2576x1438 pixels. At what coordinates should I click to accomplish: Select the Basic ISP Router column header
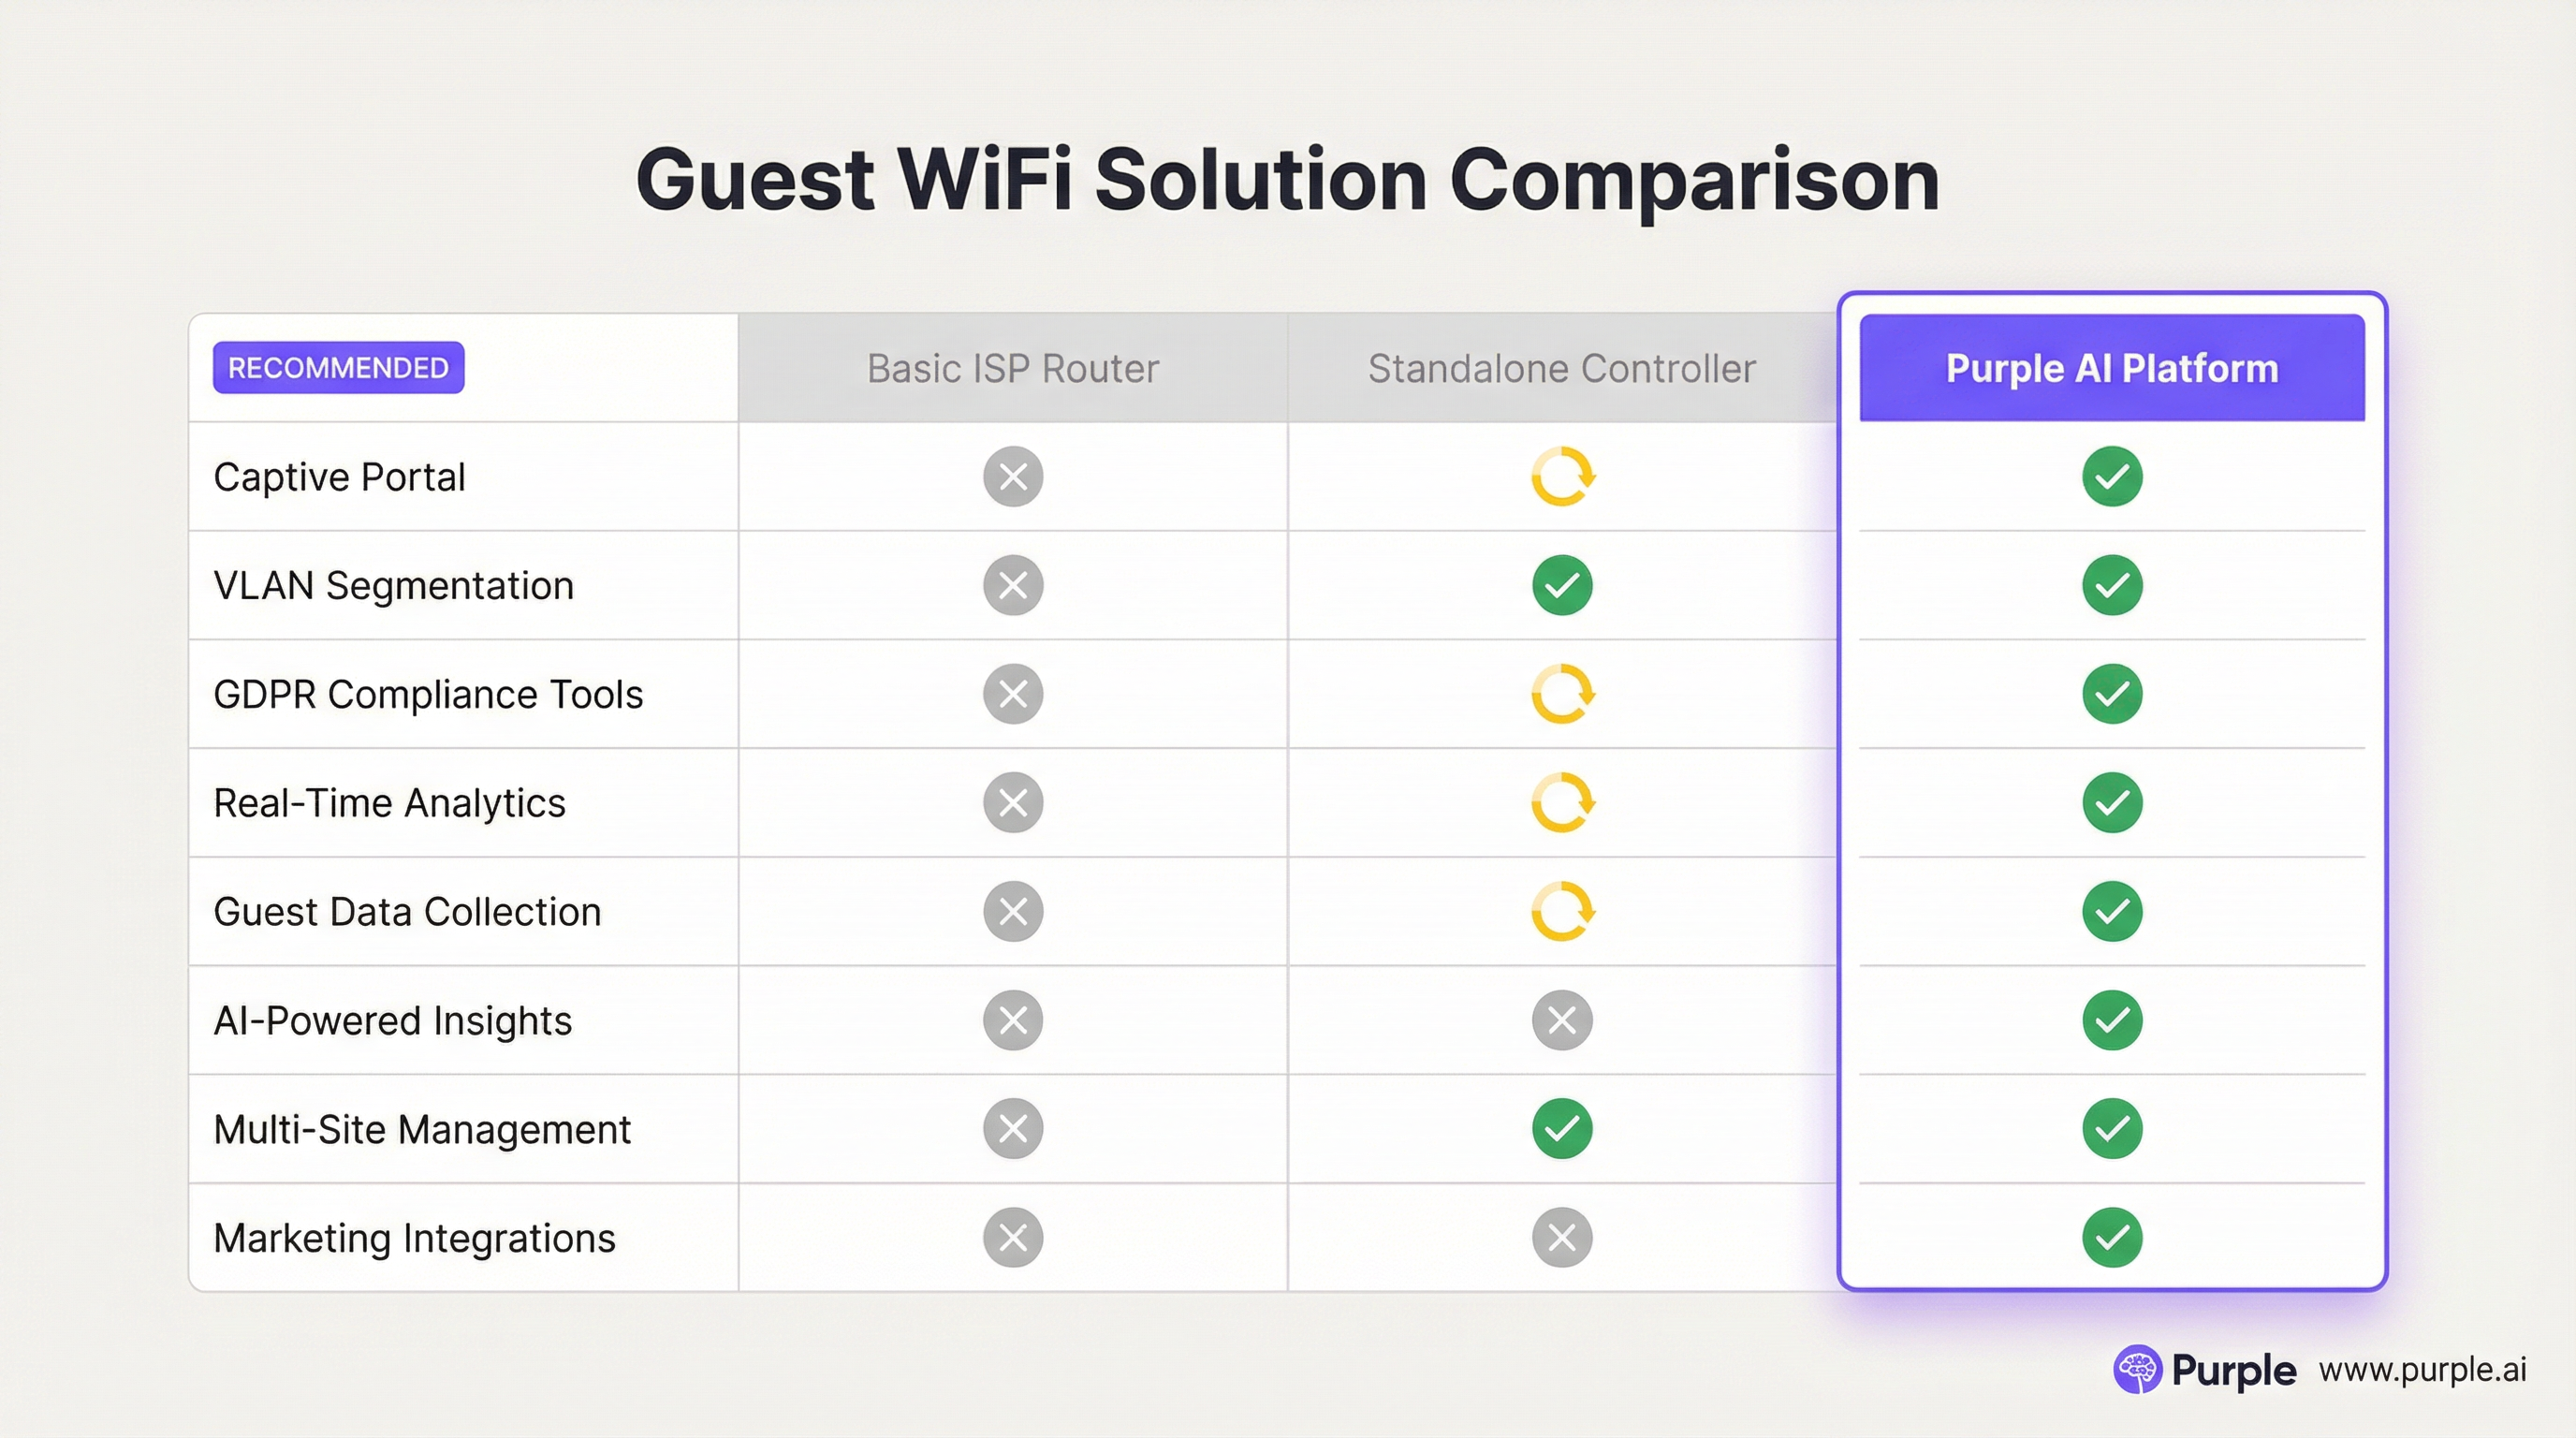(x=1013, y=368)
